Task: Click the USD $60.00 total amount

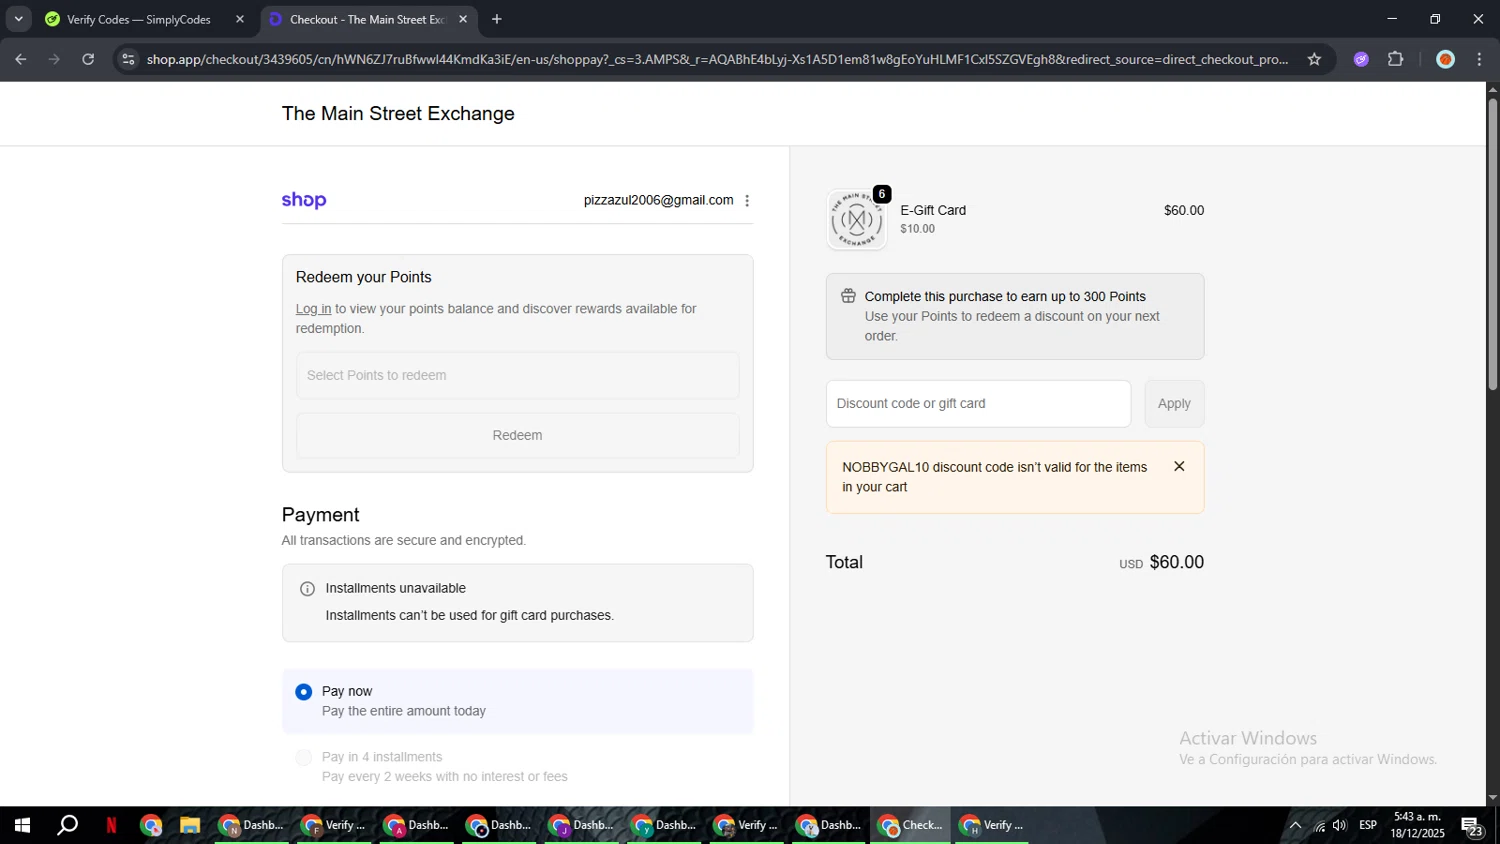Action: click(1161, 563)
